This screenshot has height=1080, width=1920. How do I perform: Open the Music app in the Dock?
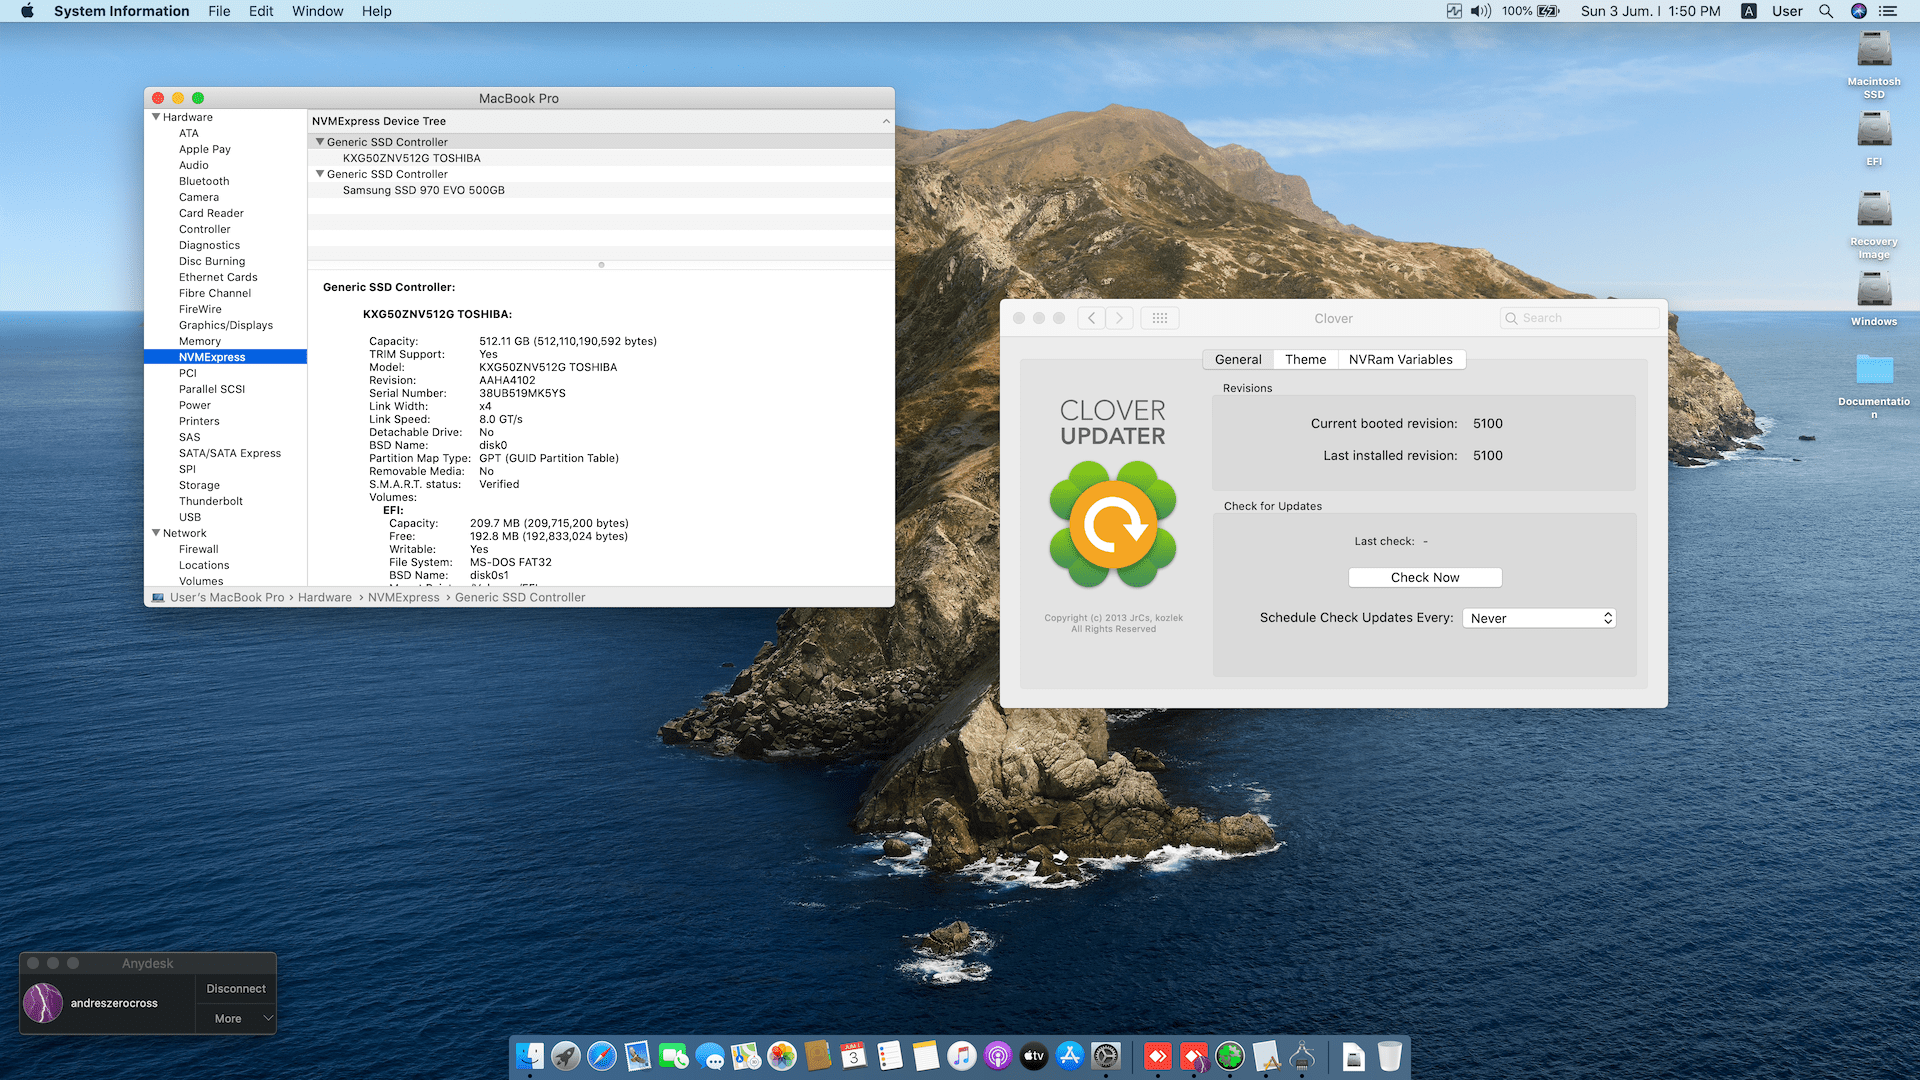[x=961, y=1056]
